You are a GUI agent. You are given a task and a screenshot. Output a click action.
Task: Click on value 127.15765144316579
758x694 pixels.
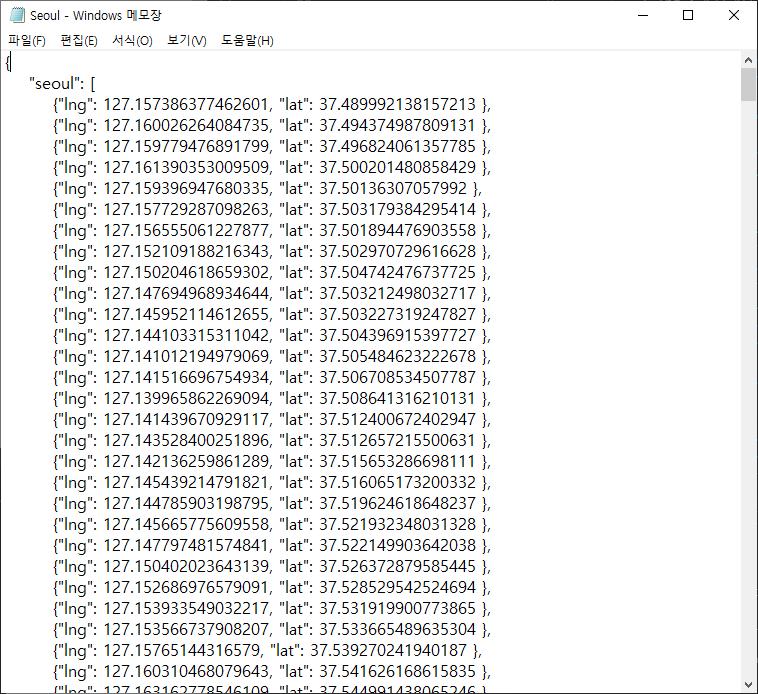182,651
